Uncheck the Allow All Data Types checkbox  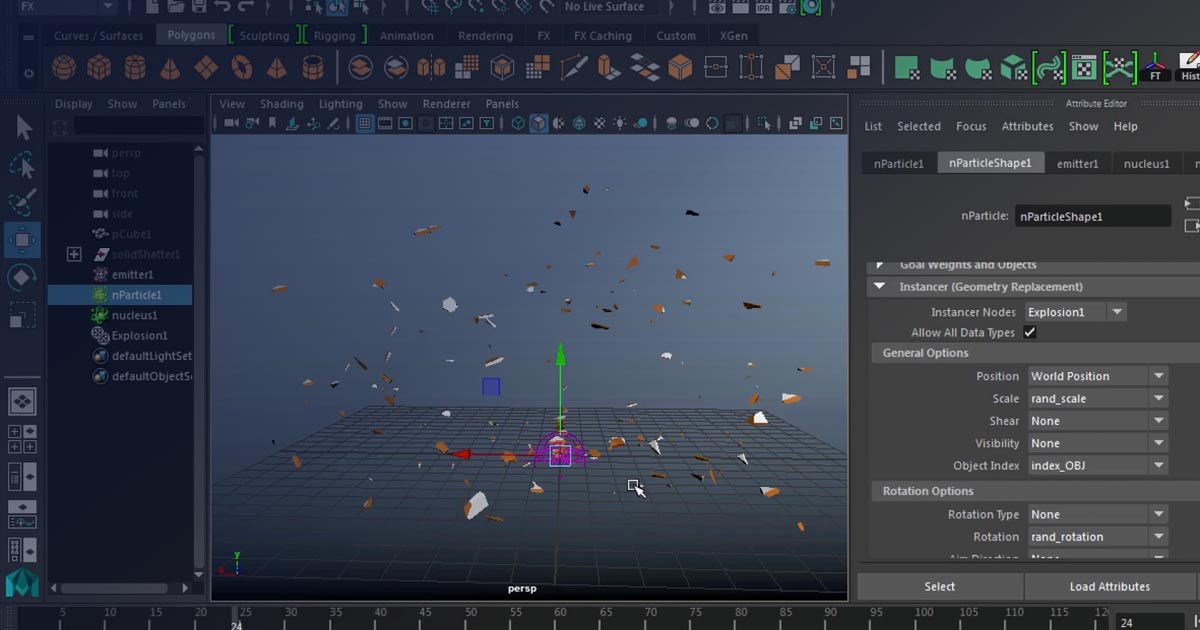click(1029, 332)
